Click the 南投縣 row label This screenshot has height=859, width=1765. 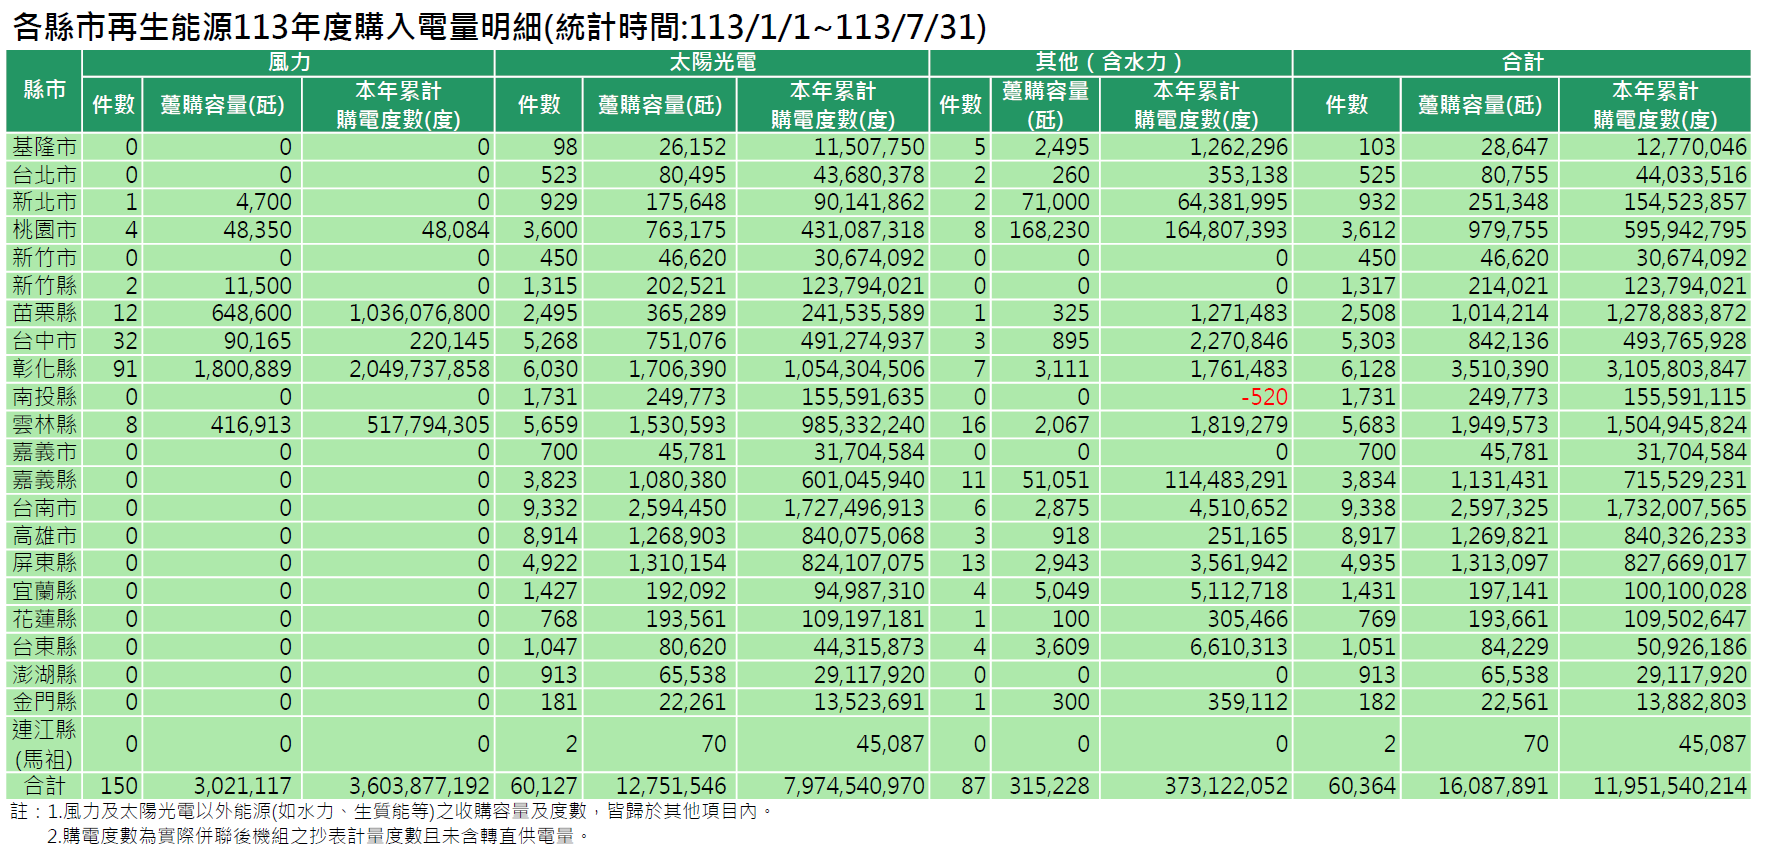[x=44, y=397]
